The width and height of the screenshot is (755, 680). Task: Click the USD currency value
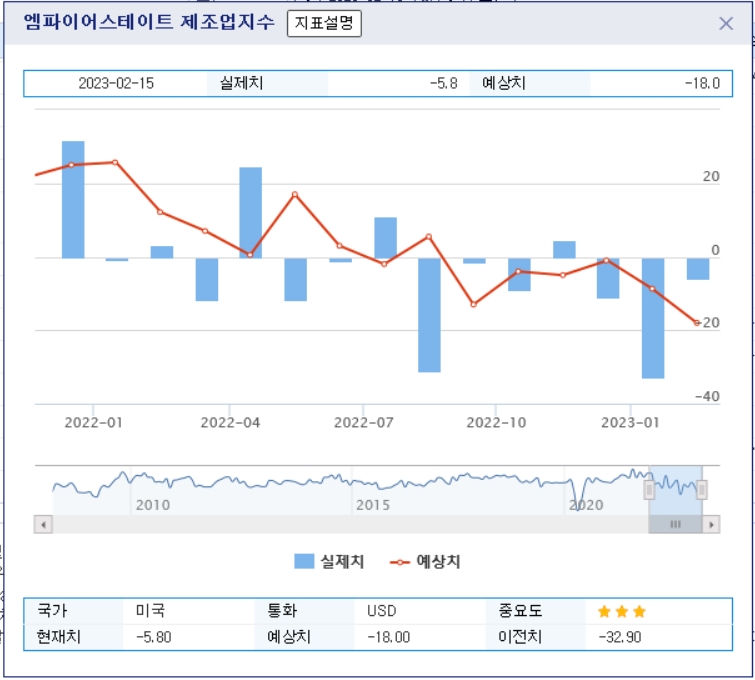tap(381, 611)
